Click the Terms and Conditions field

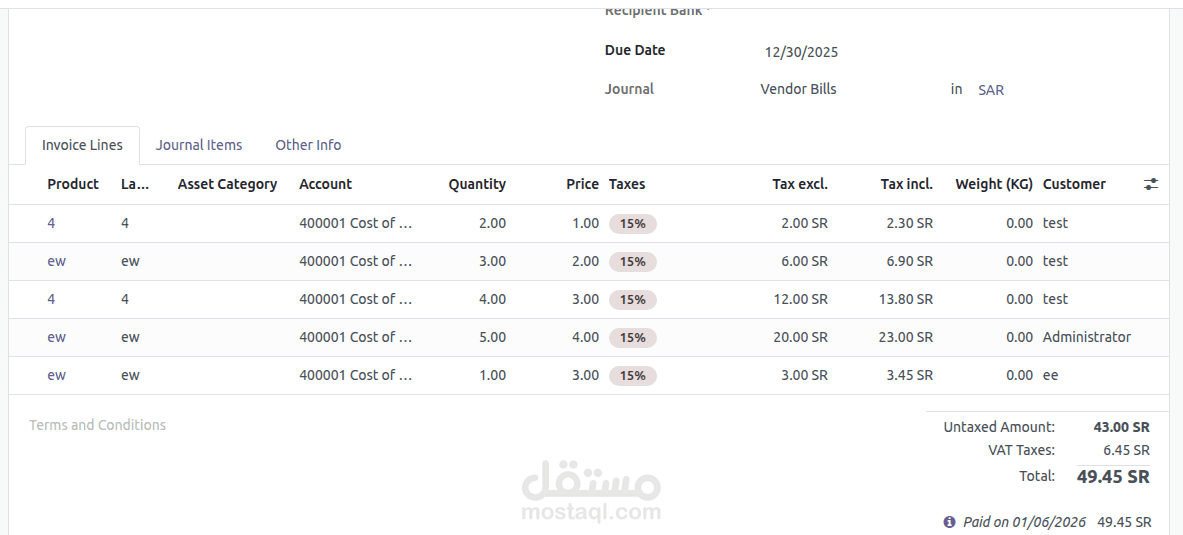97,425
